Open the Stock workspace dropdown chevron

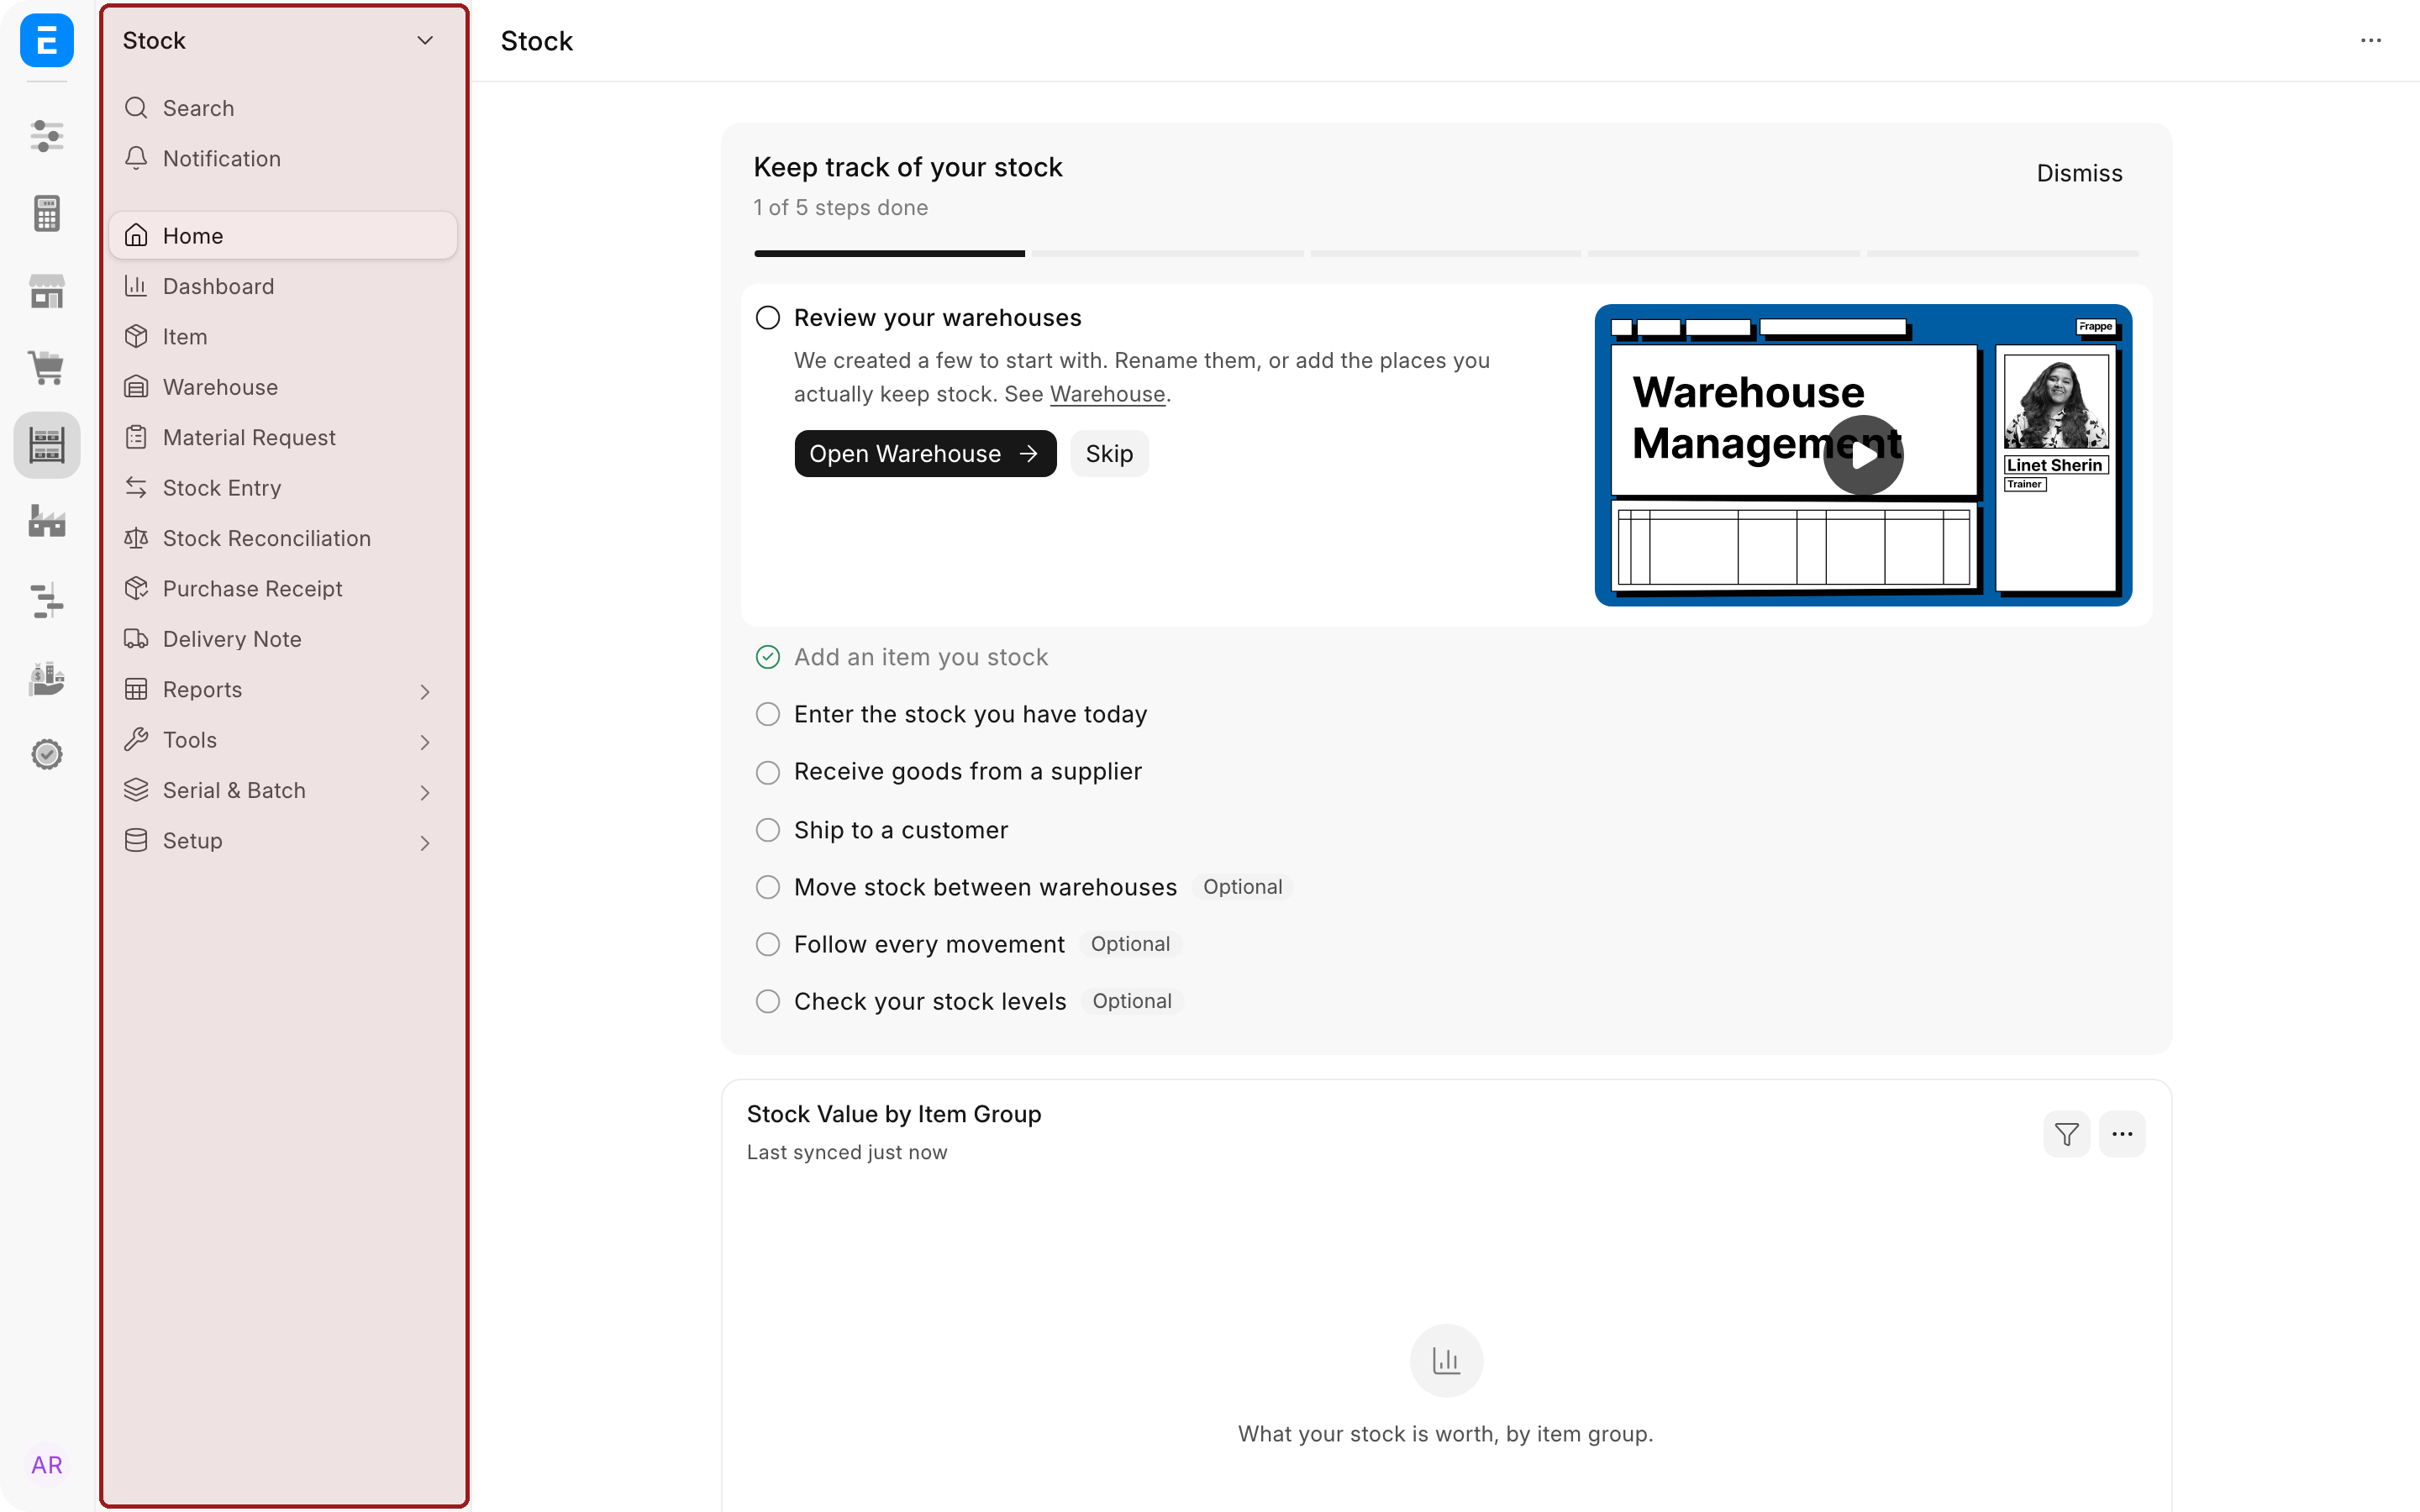425,40
